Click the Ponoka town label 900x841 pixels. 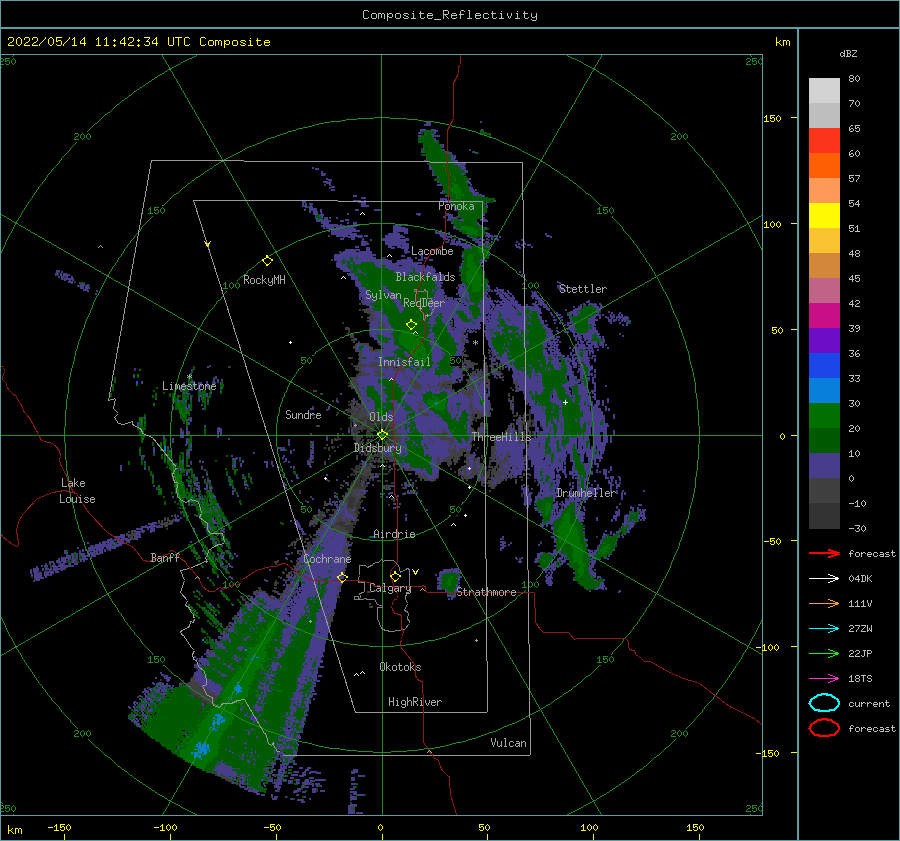click(456, 206)
